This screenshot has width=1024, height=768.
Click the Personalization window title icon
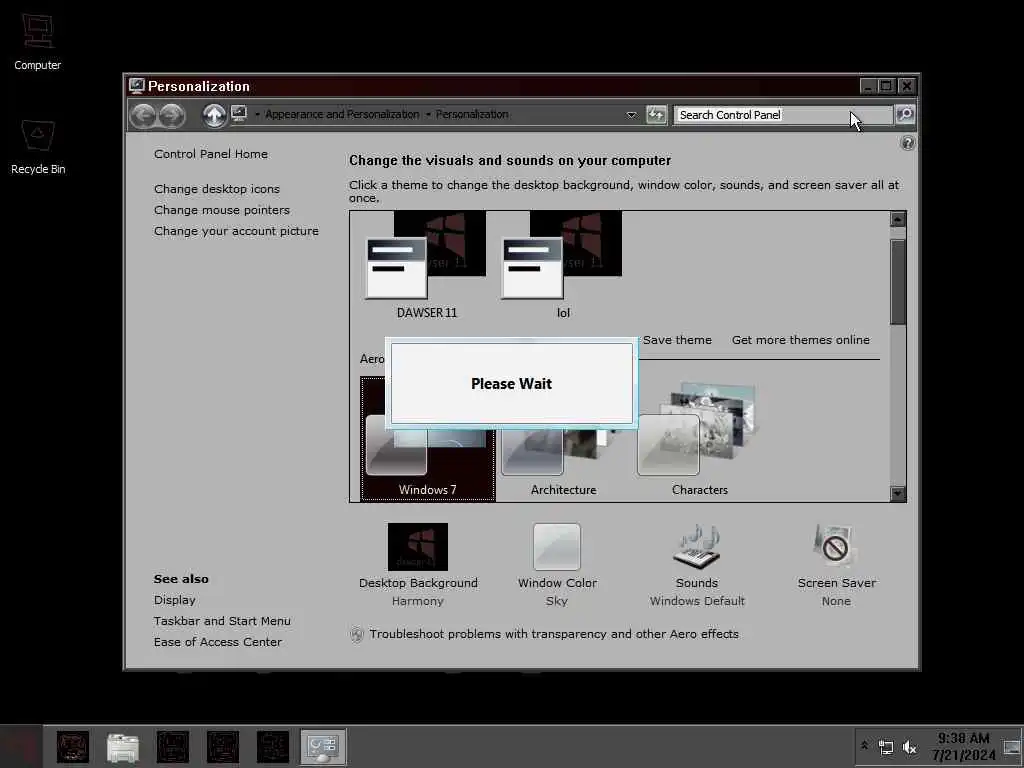[x=136, y=86]
